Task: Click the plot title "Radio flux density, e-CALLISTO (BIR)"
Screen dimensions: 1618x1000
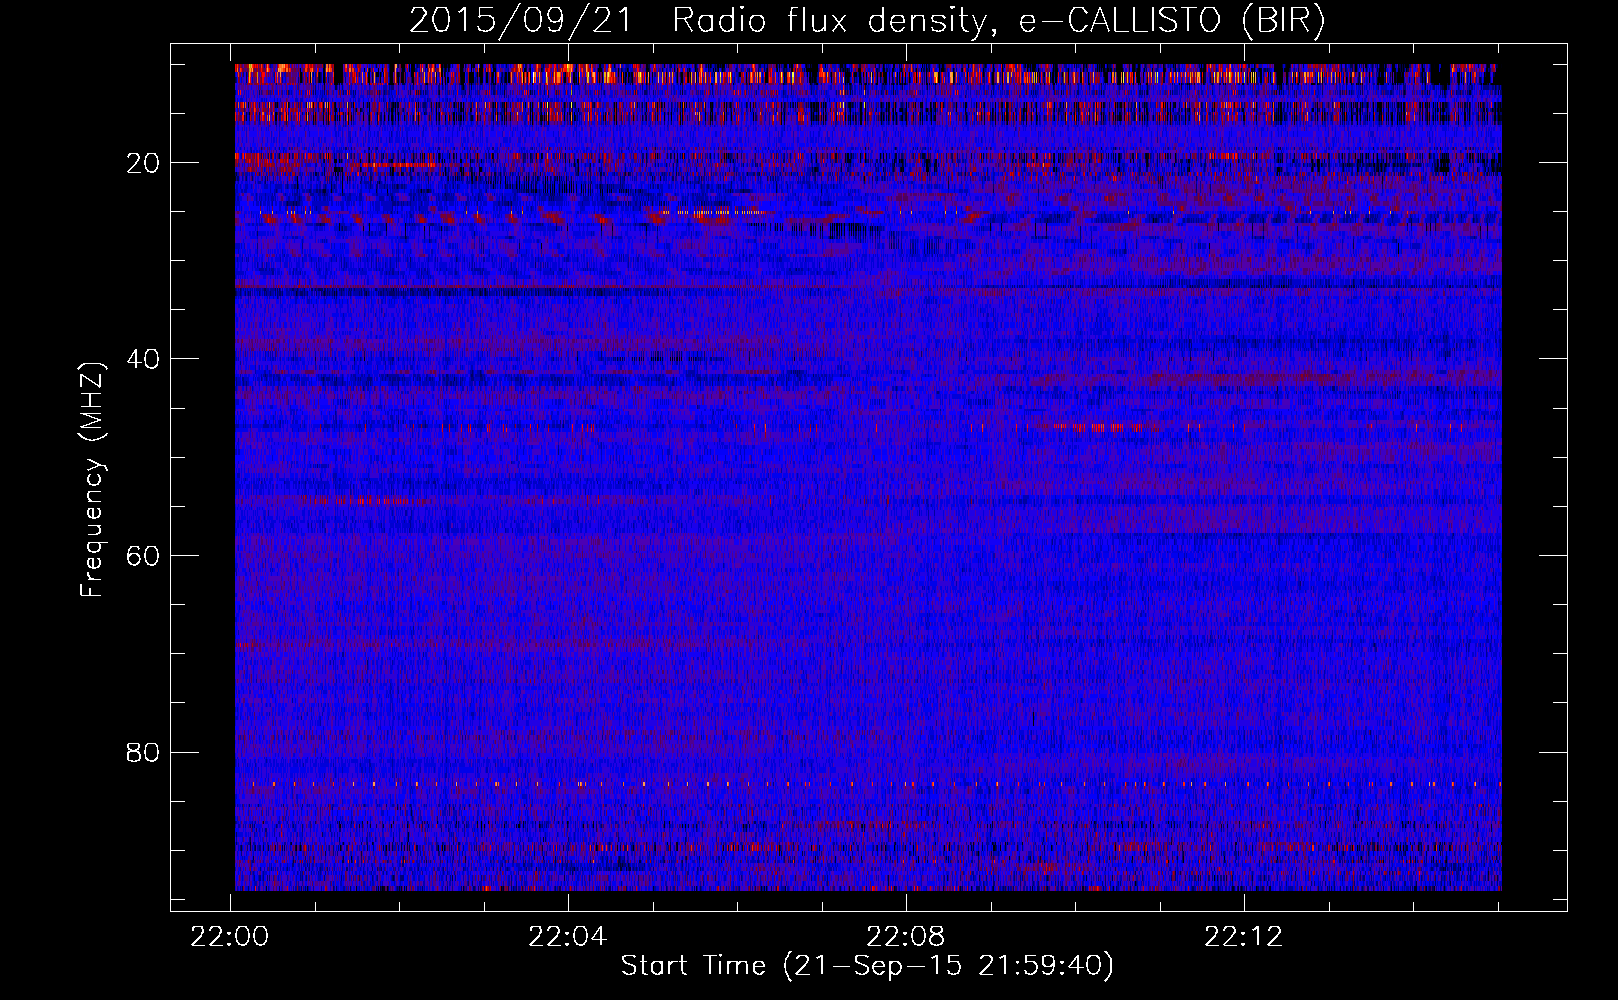Action: [999, 21]
